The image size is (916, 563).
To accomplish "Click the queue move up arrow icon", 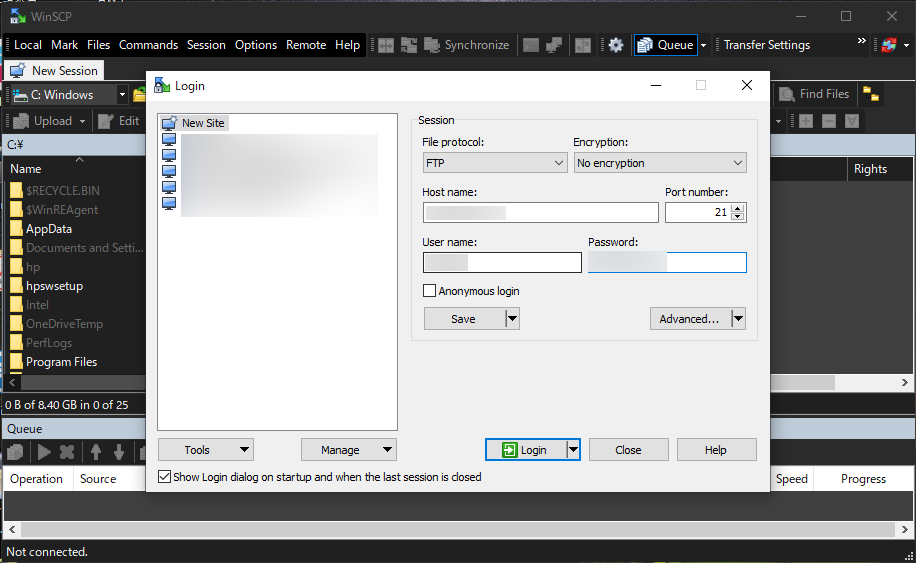I will 96,452.
